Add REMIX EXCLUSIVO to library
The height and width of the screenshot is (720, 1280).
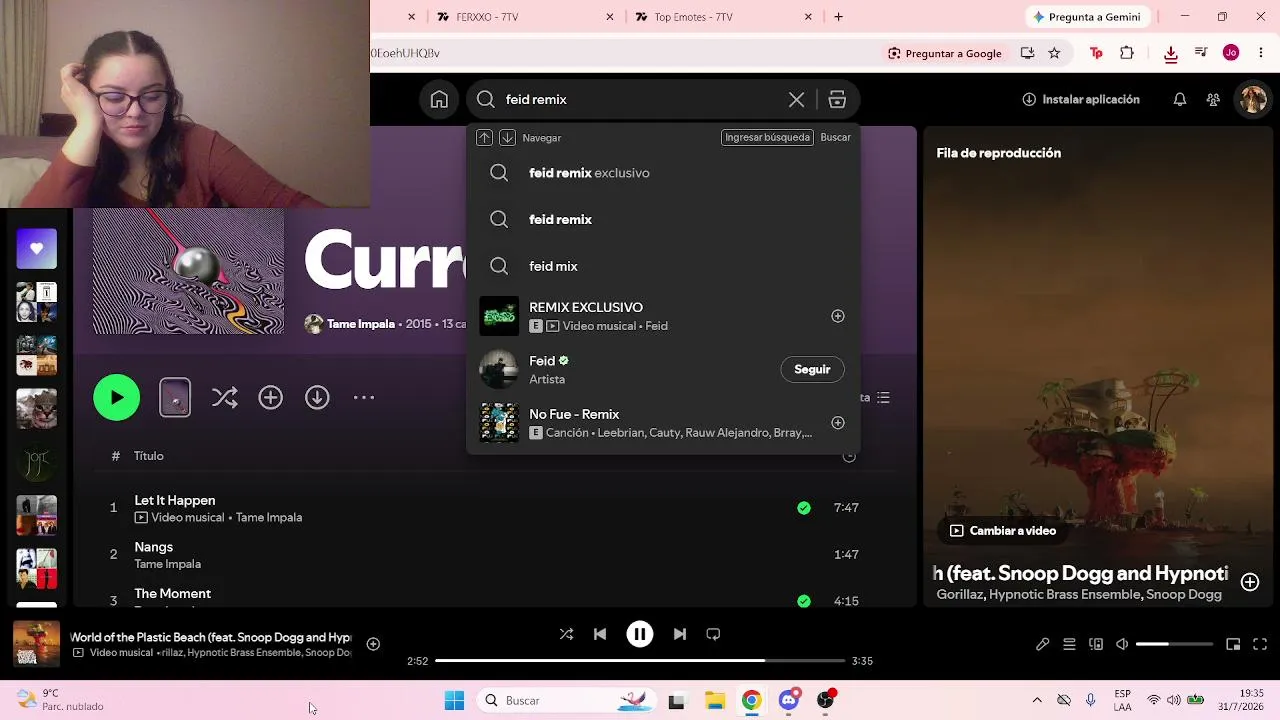click(x=838, y=316)
